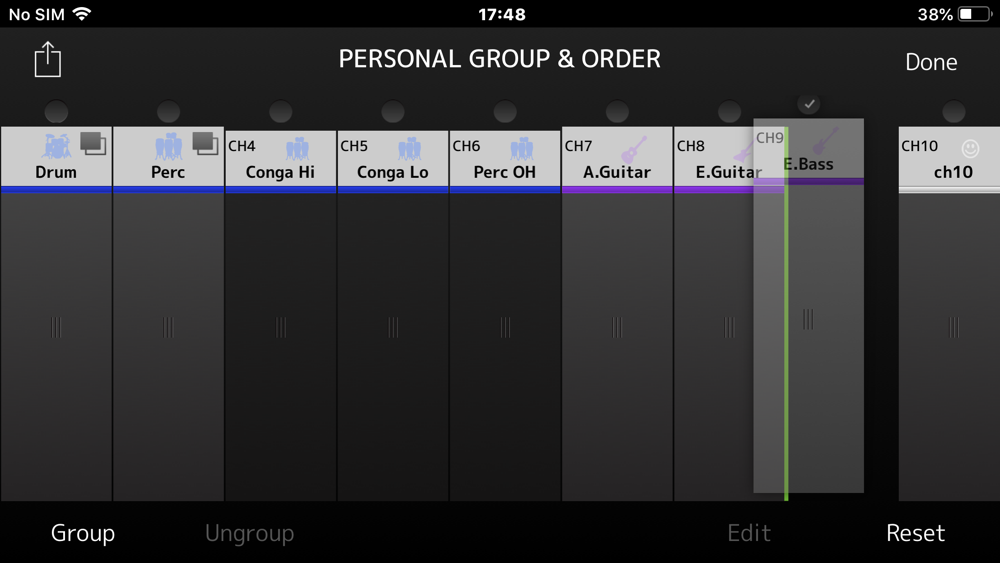1000x563 pixels.
Task: Click the purple color bar under A.Guitar
Action: pos(617,190)
